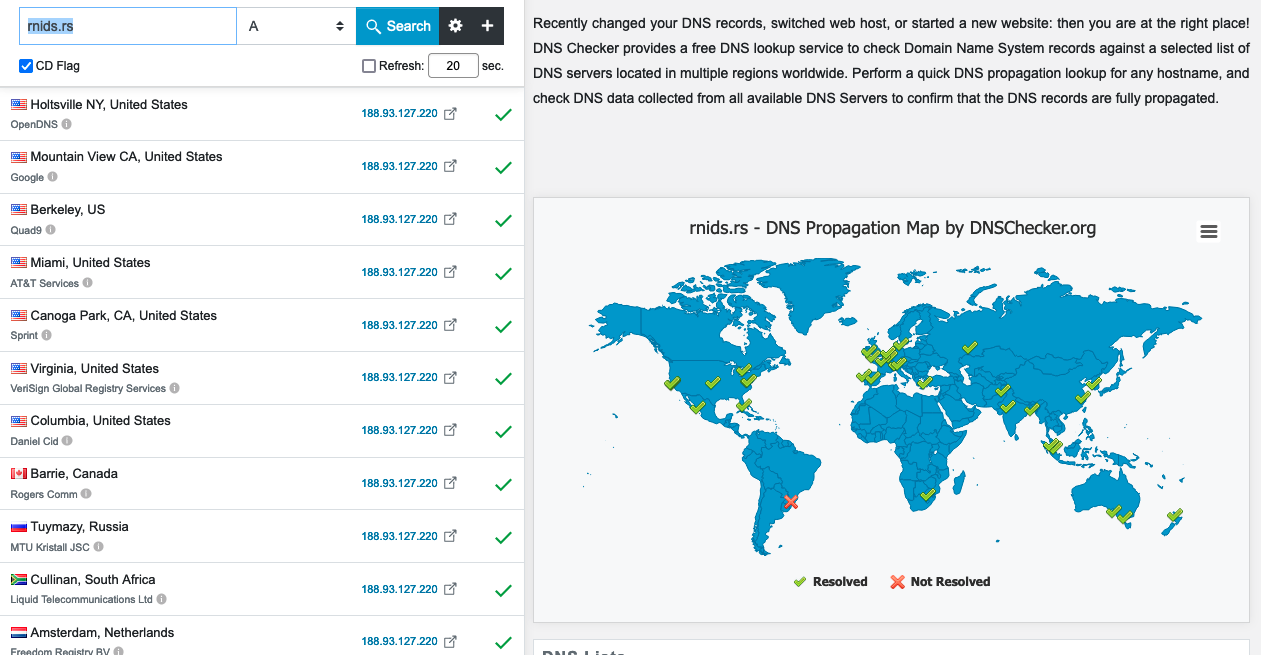Click the IP address in Miami row
The height and width of the screenshot is (655, 1261).
coord(400,272)
